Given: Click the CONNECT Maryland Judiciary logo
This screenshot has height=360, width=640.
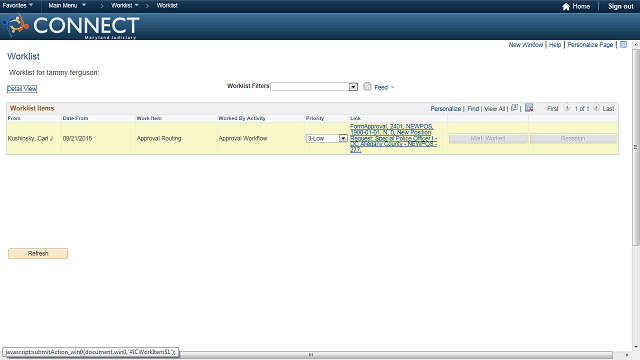Looking at the screenshot, I should click(x=71, y=26).
